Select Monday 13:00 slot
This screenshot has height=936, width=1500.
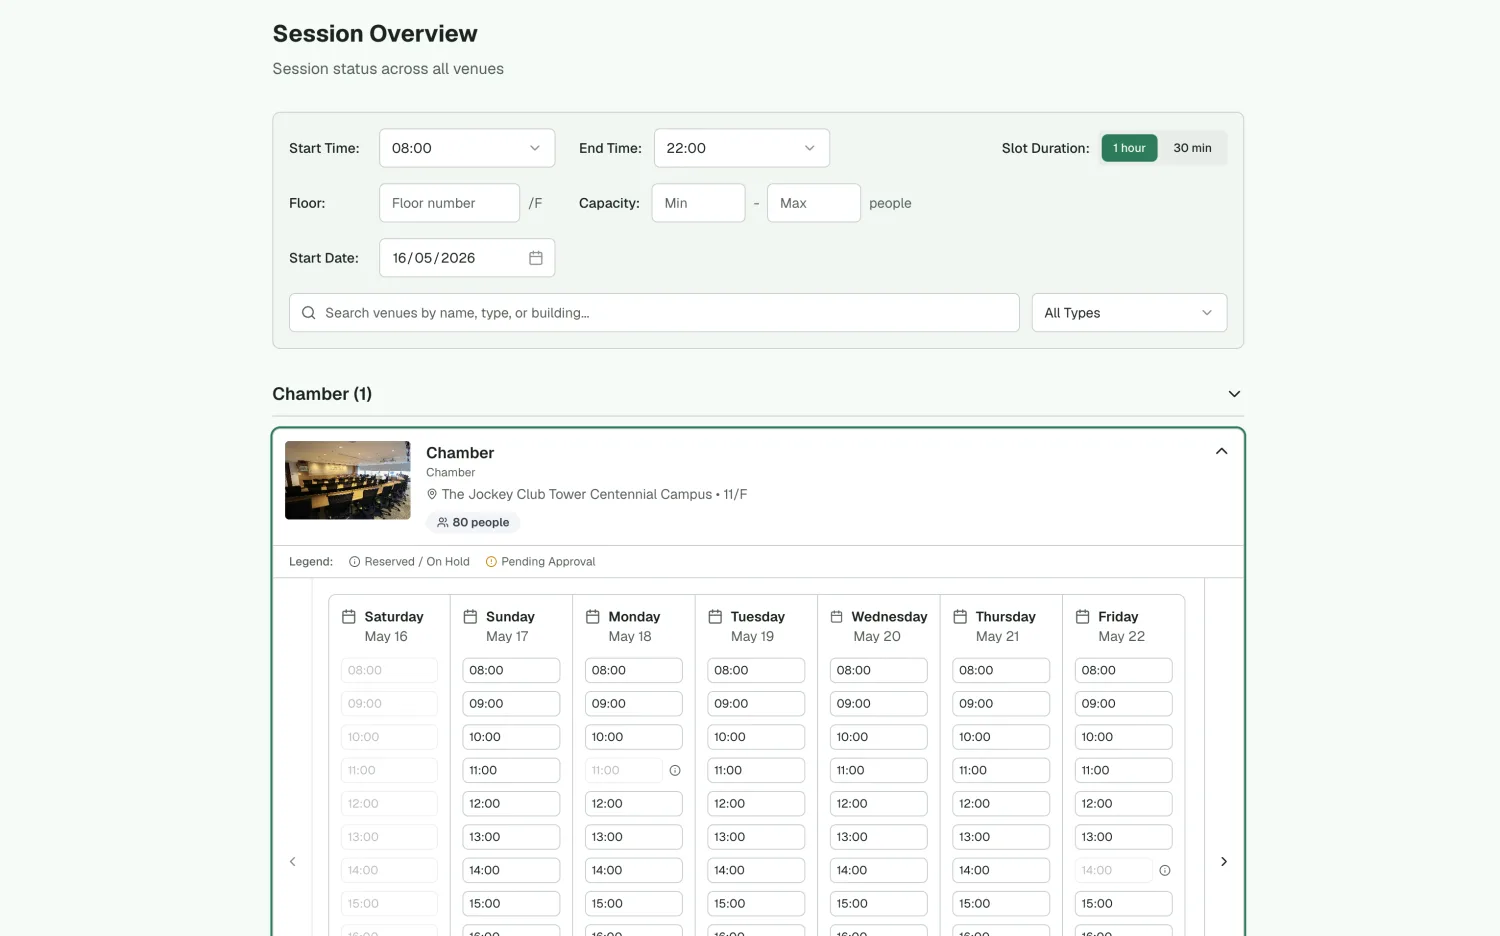point(634,837)
